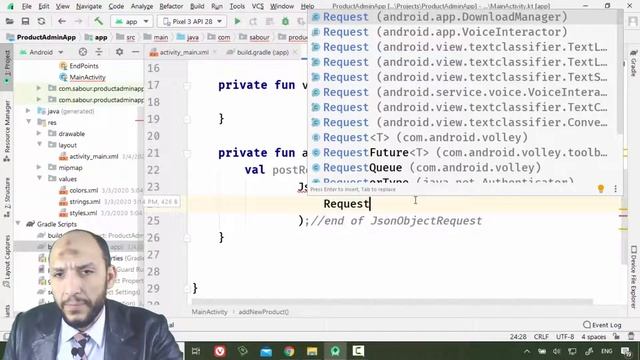Click 4 spaces indent setting
This screenshot has width=640, height=360.
pos(593,337)
